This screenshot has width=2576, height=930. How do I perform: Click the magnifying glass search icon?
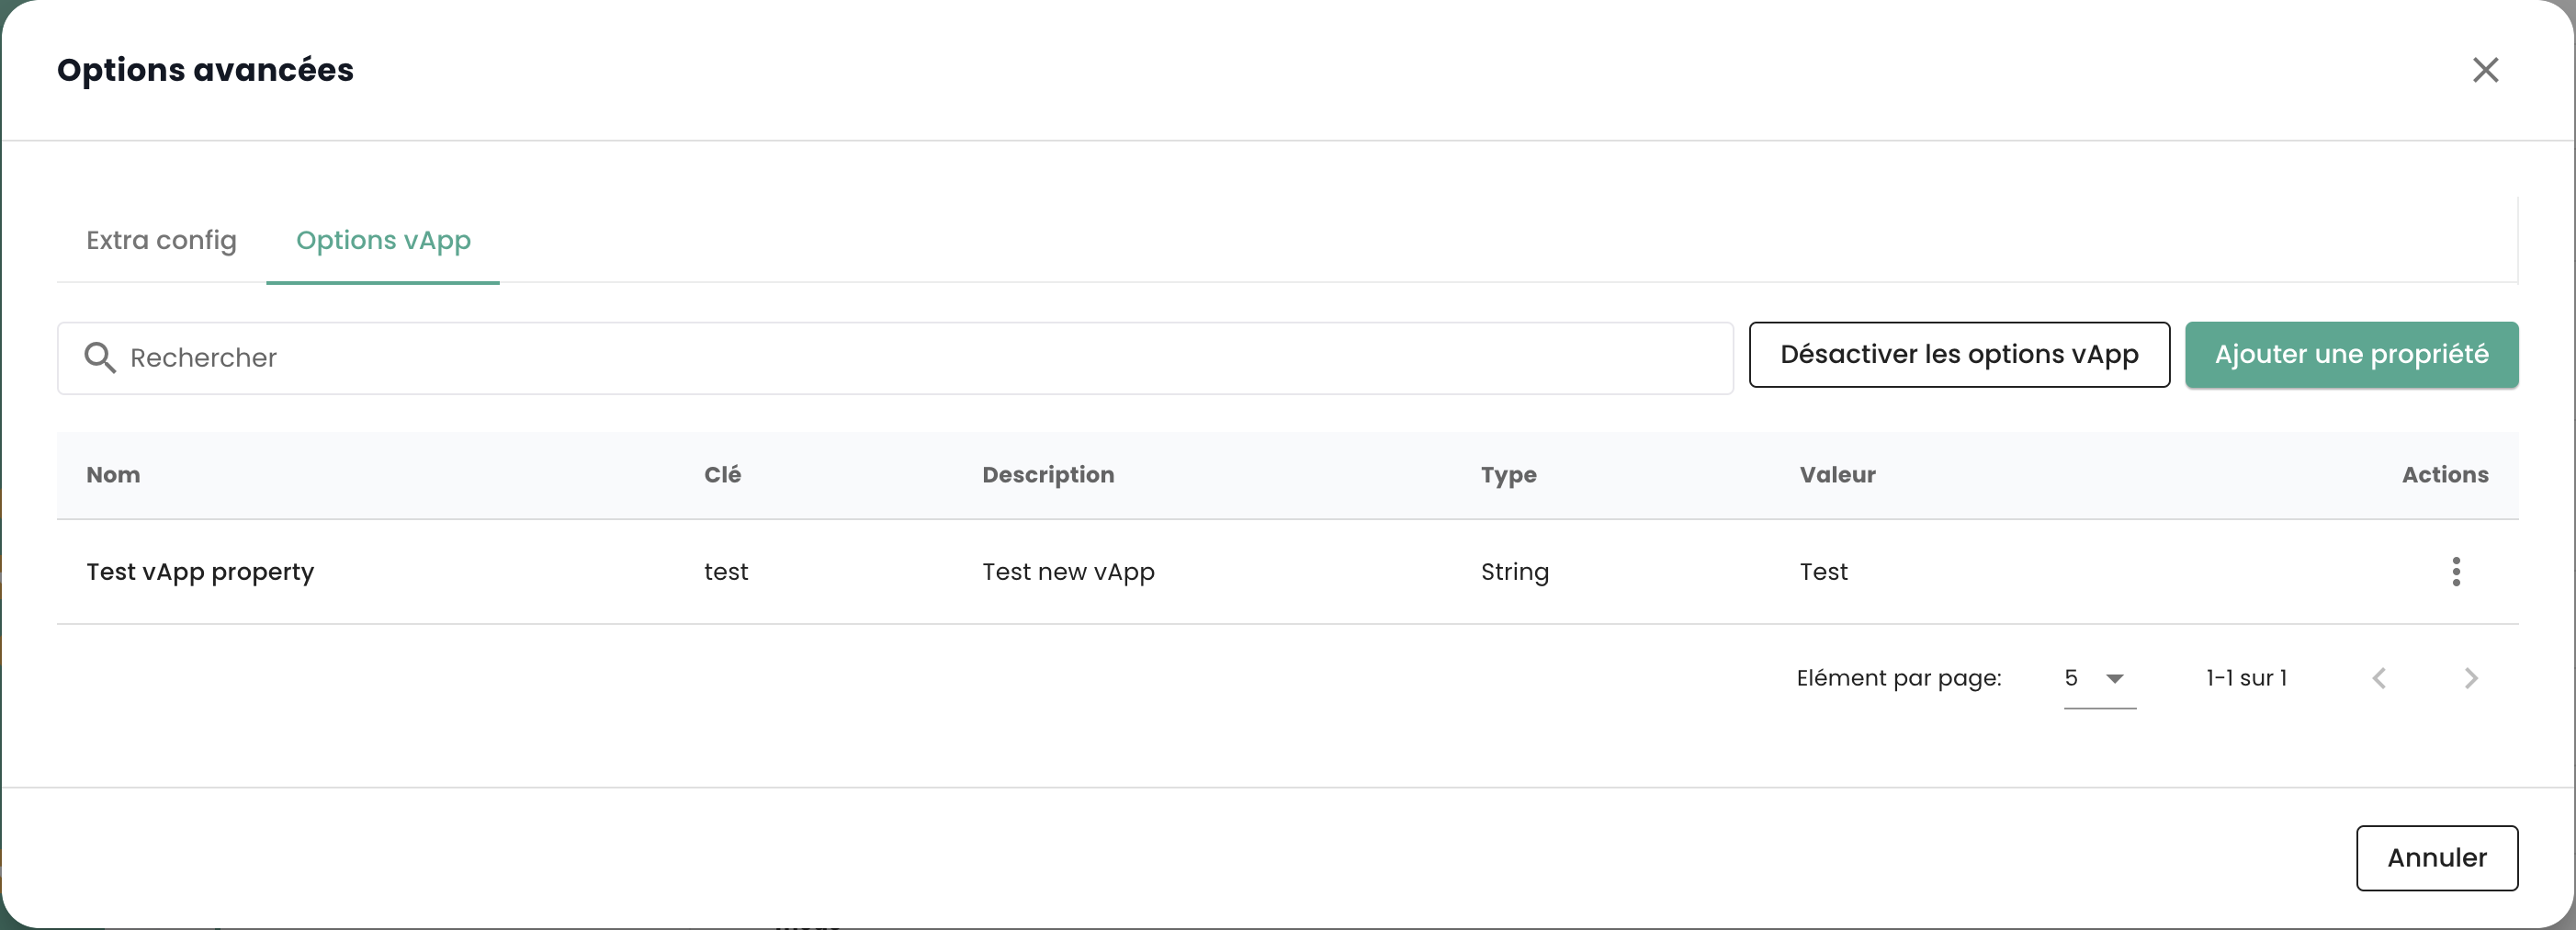[99, 358]
